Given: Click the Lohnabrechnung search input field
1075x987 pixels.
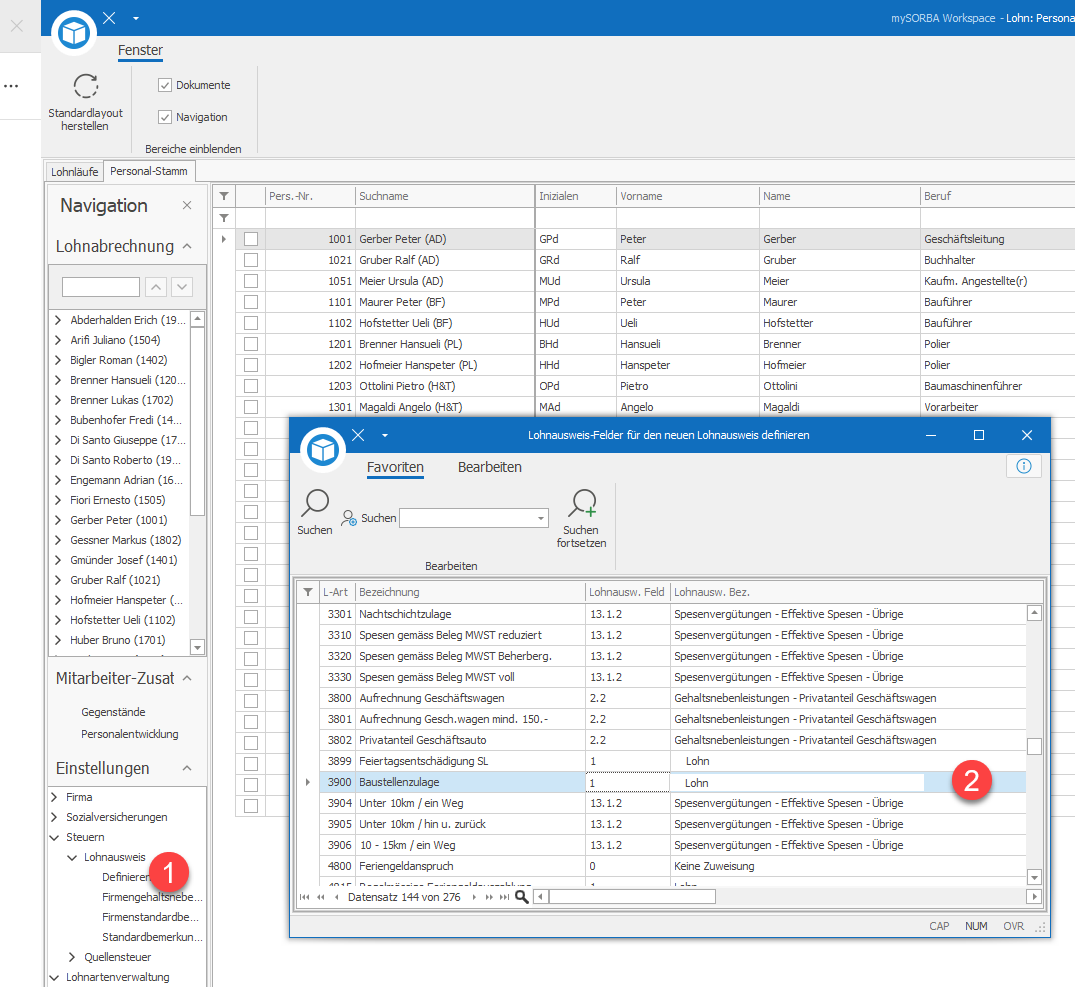Looking at the screenshot, I should [101, 287].
